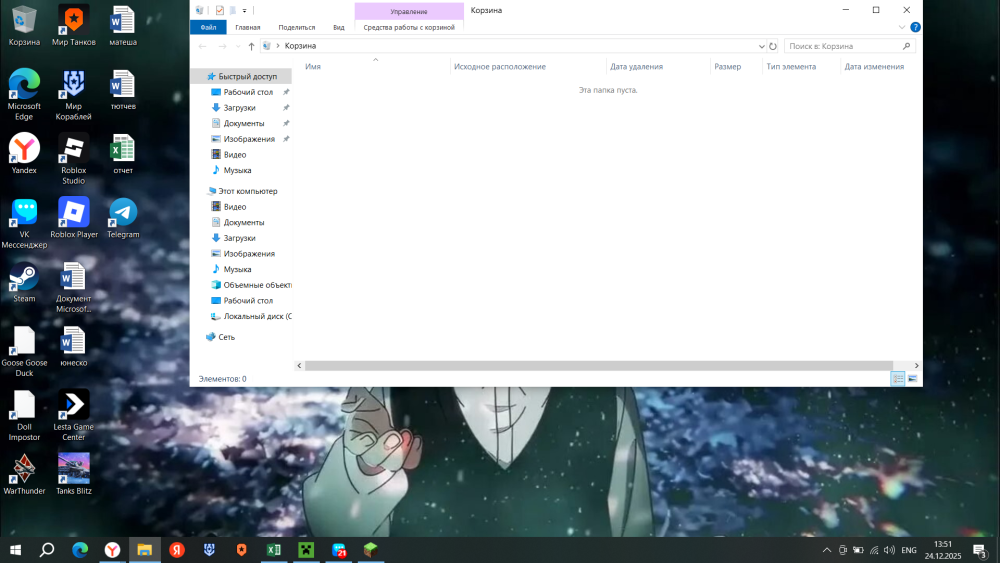
Task: Select the матеша Word document on desktop
Action: pyautogui.click(x=122, y=26)
